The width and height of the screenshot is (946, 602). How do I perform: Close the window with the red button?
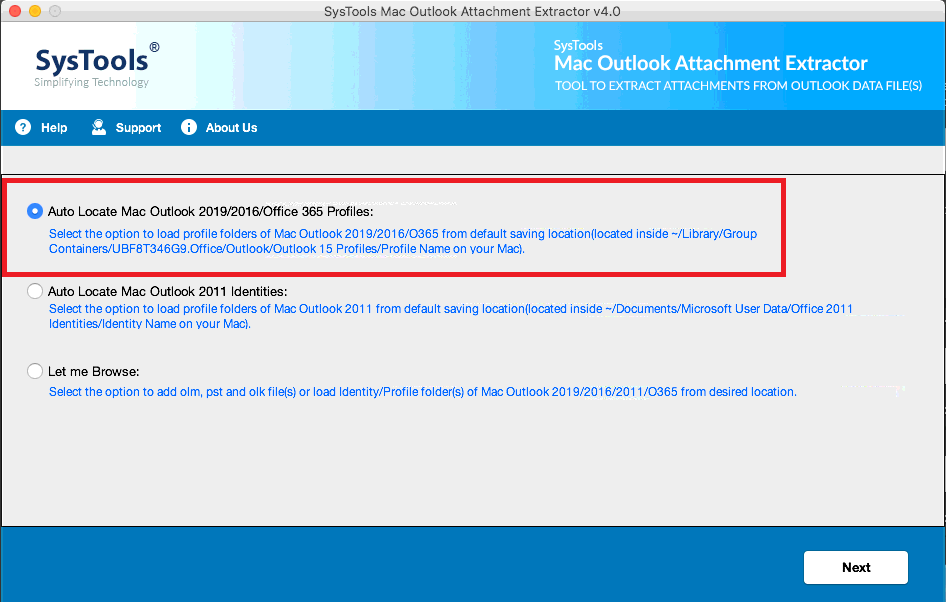[x=15, y=11]
